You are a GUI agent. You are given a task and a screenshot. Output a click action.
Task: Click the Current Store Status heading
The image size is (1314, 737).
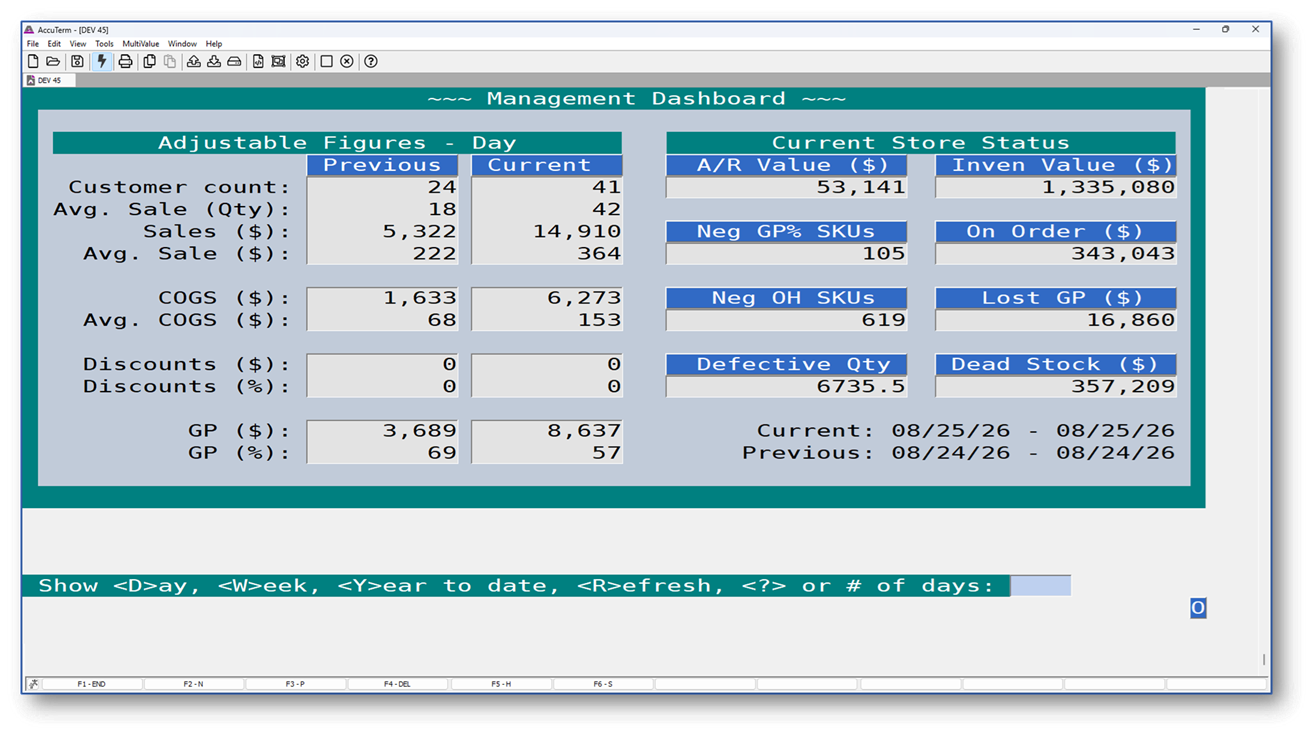click(921, 143)
